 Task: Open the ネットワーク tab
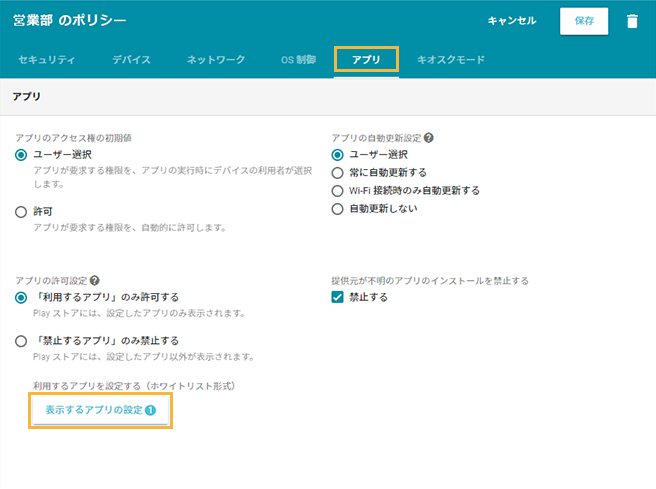(x=215, y=60)
